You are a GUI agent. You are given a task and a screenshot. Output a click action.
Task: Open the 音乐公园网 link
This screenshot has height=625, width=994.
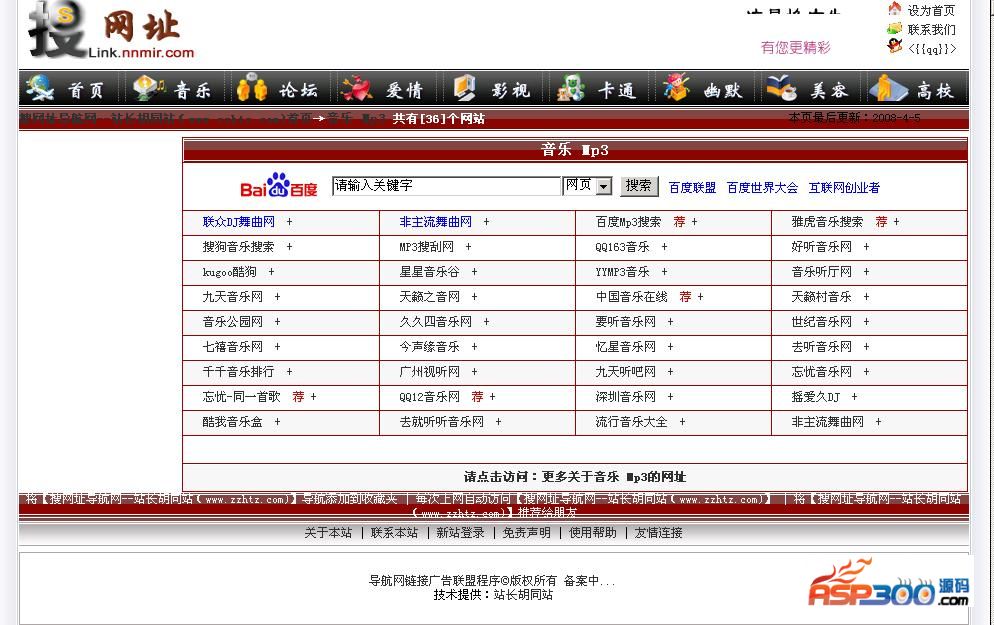tap(233, 322)
